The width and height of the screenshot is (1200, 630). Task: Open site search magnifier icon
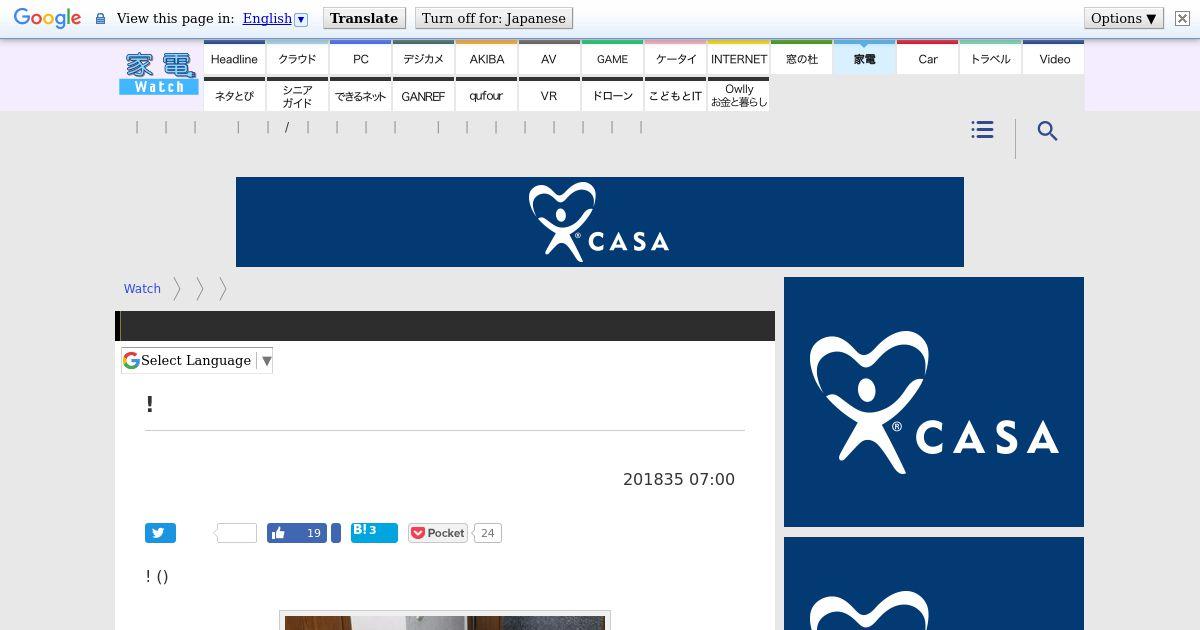tap(1047, 131)
